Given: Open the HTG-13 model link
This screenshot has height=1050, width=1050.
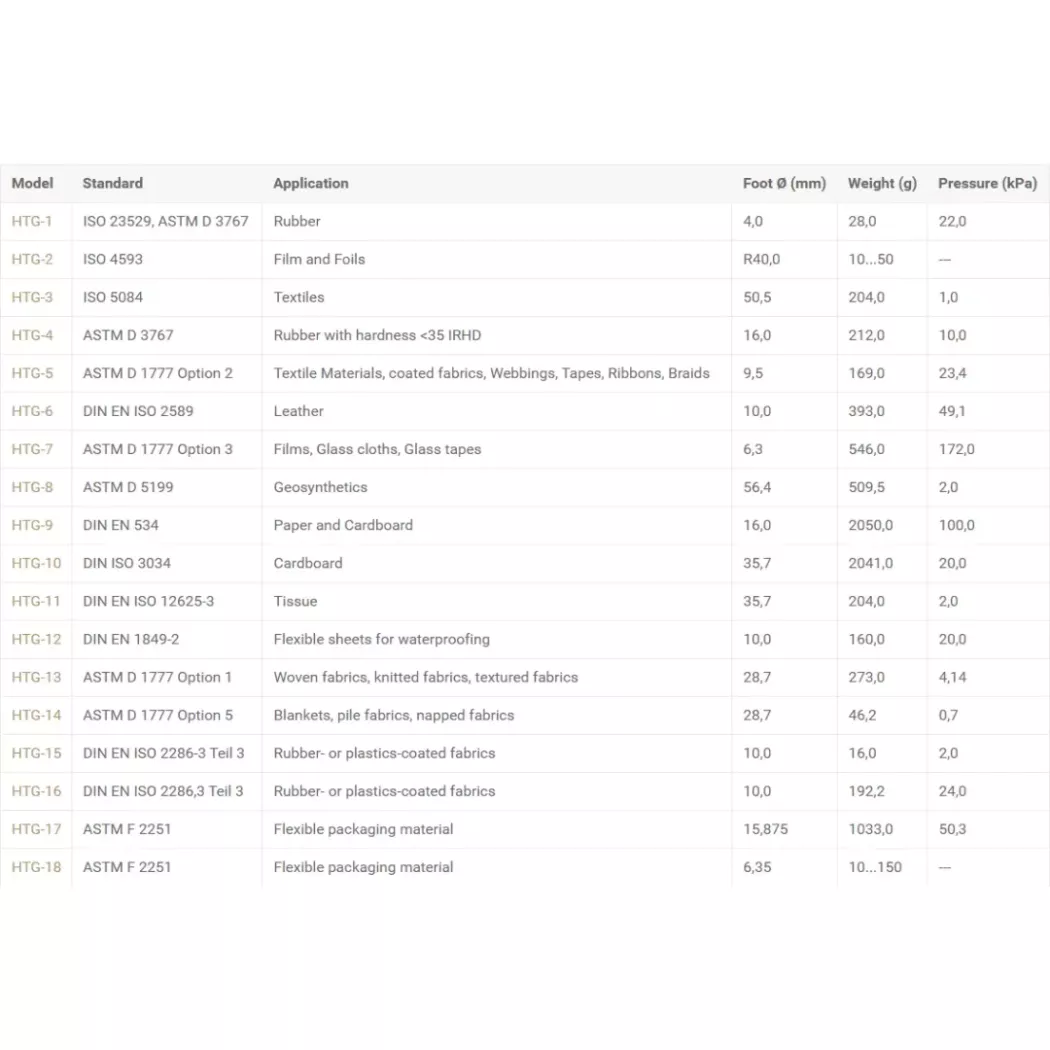Looking at the screenshot, I should click(x=36, y=677).
